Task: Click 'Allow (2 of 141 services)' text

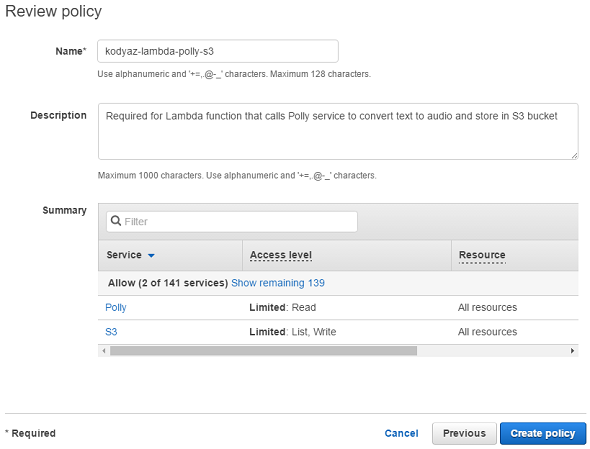Action: 168,283
